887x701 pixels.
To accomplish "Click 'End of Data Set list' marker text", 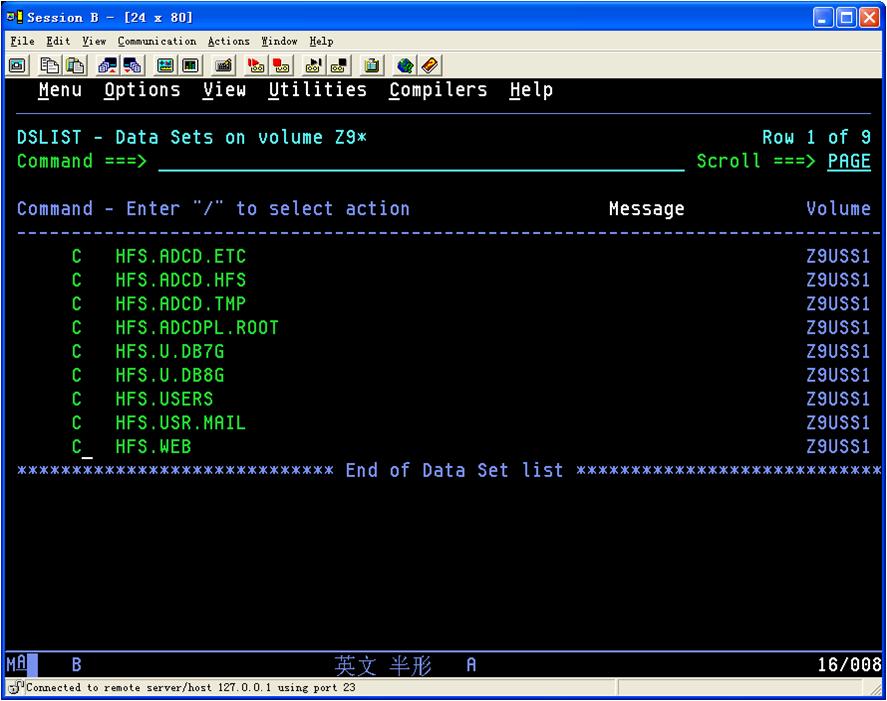I will (454, 470).
